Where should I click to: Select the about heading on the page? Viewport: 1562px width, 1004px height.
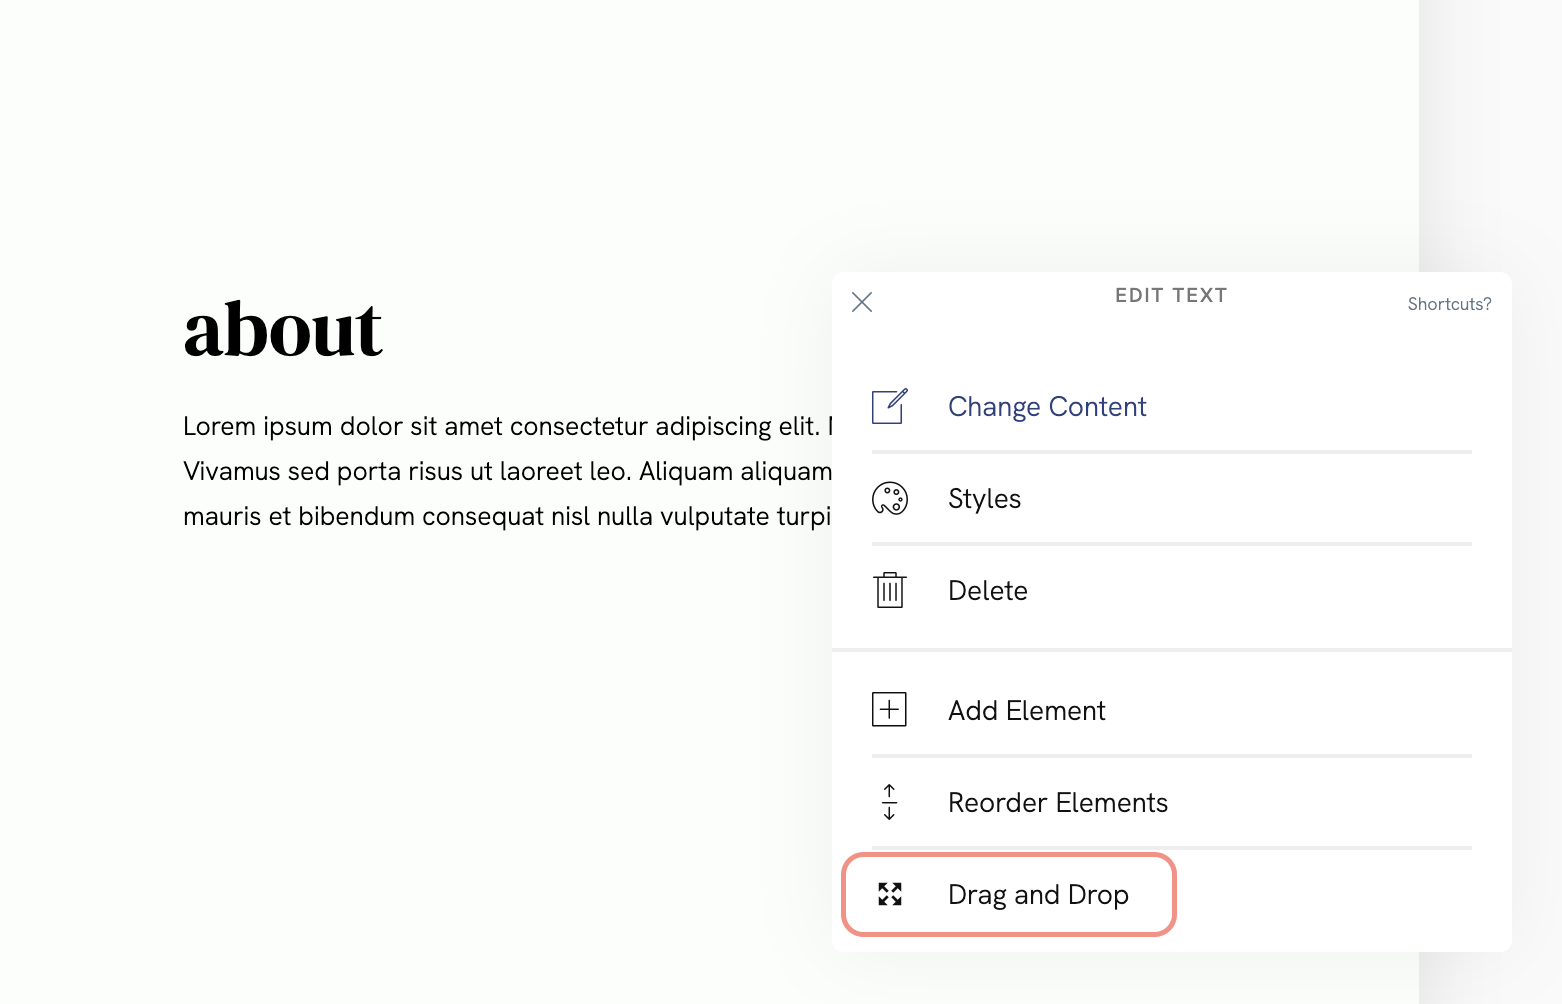tap(282, 330)
